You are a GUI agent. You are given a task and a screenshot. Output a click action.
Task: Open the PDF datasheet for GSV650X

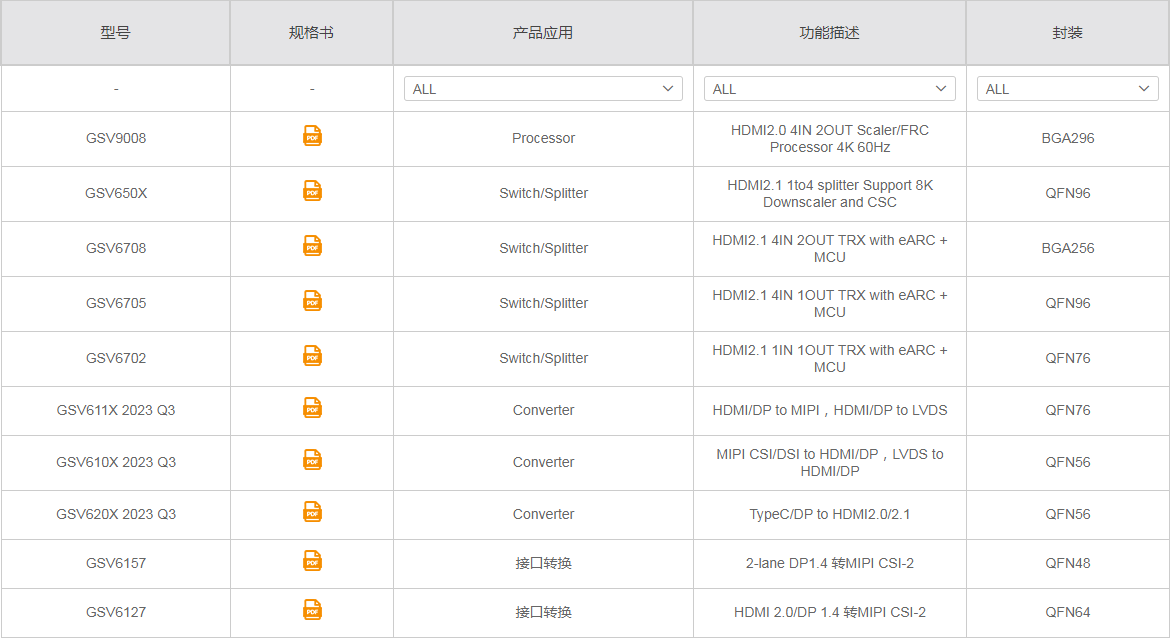click(x=312, y=191)
